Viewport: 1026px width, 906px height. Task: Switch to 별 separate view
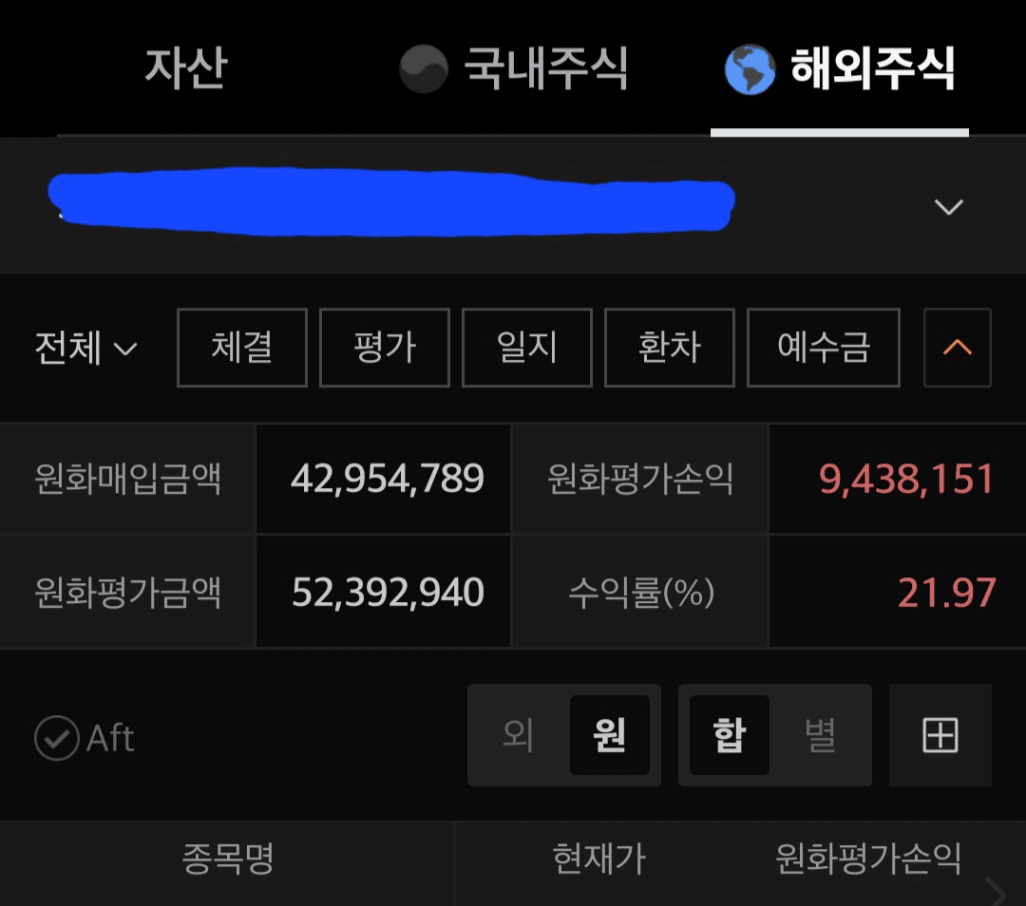click(820, 735)
